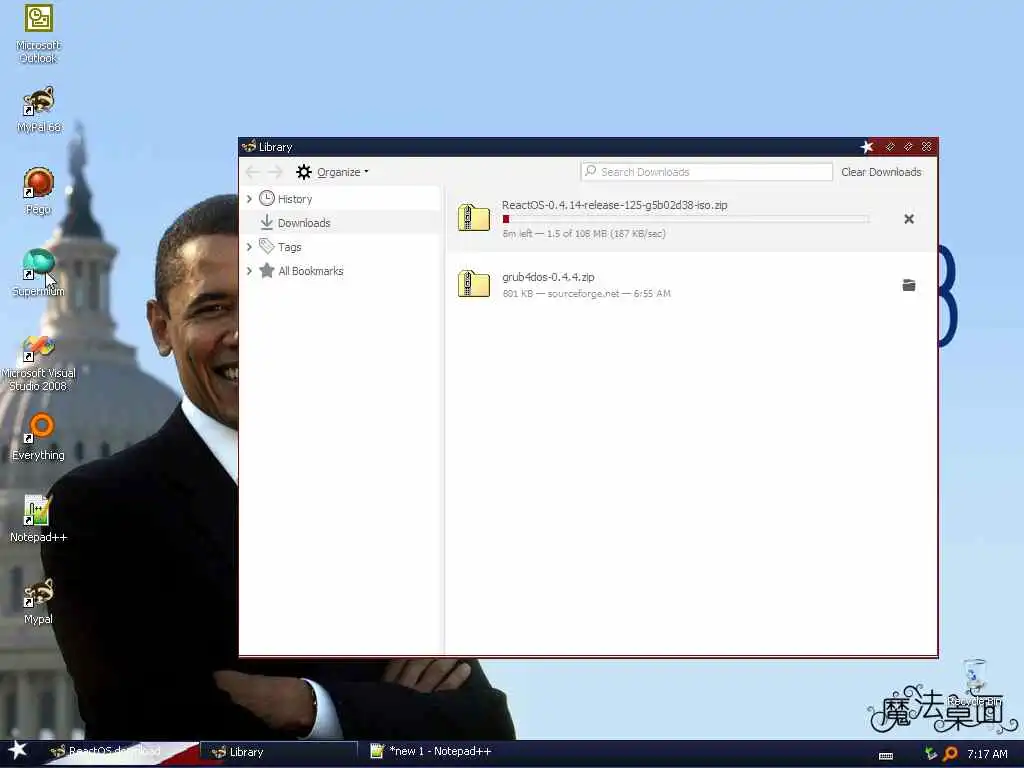Screen dimensions: 1024x768
Task: Select Downloads in the Library sidebar
Action: [x=341, y=223]
